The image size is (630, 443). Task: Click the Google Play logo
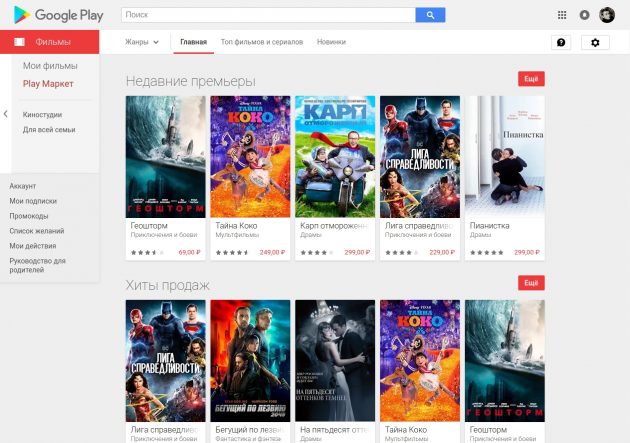(58, 15)
